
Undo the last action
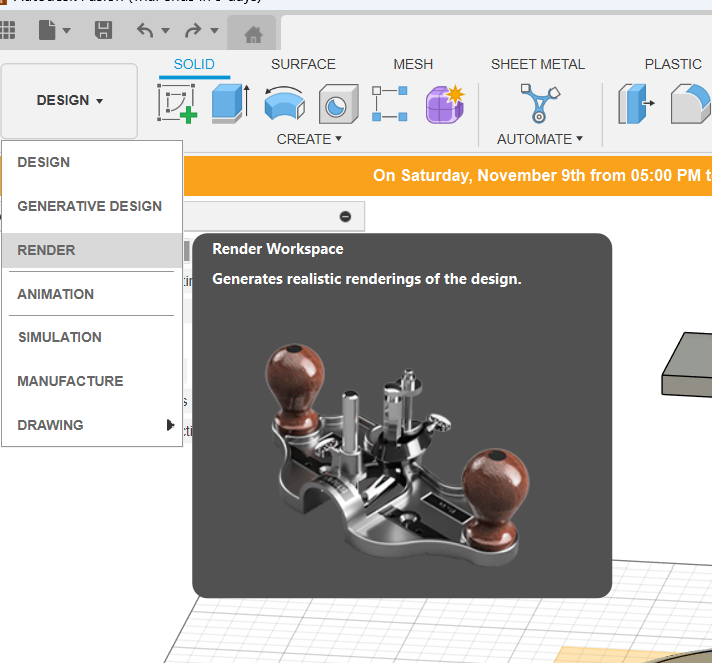coord(145,30)
